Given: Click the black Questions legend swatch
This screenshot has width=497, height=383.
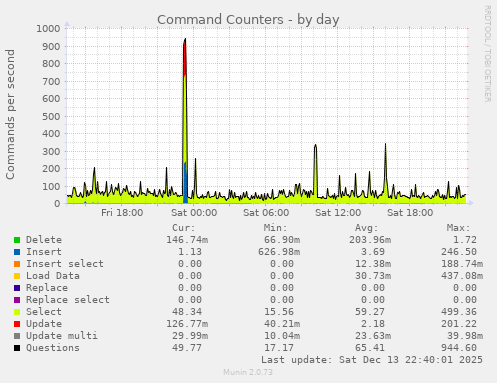Looking at the screenshot, I should click(x=17, y=348).
